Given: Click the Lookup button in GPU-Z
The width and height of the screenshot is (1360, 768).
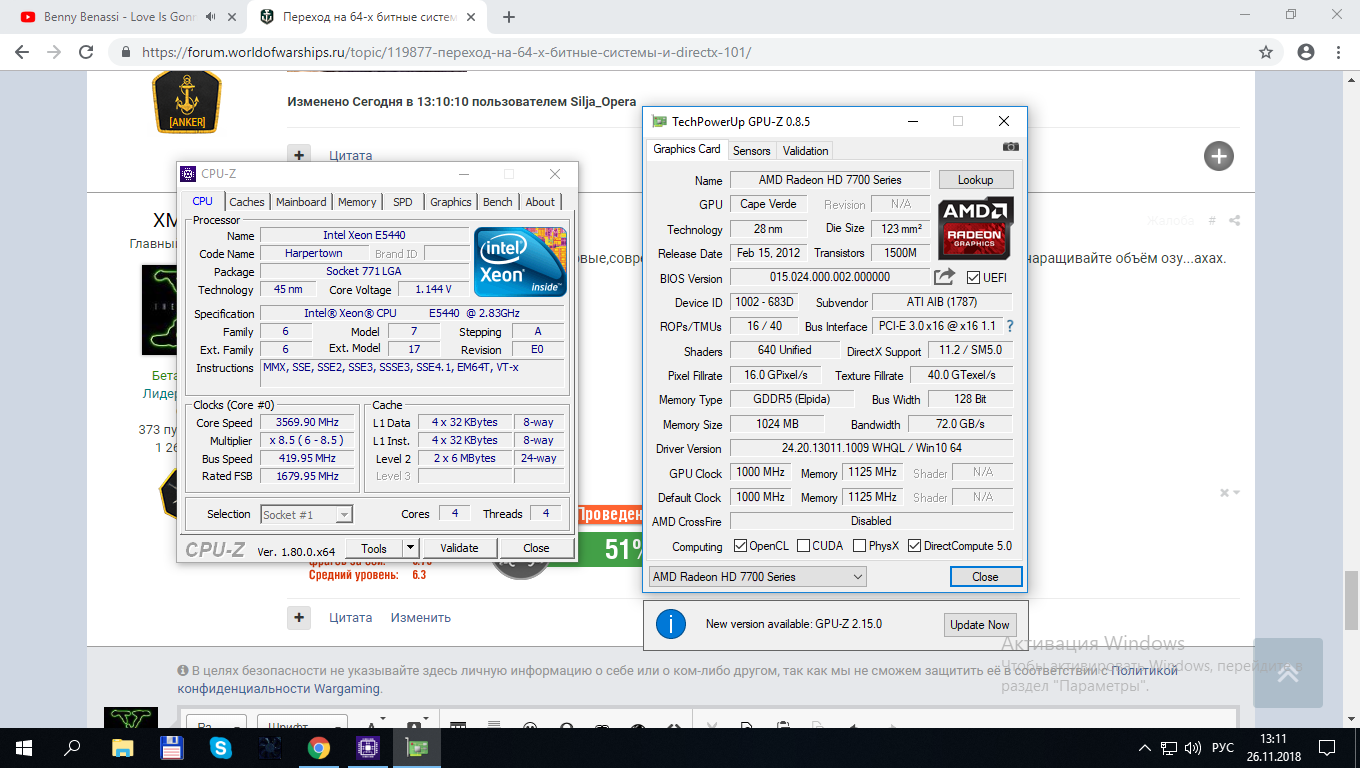Looking at the screenshot, I should (x=976, y=180).
